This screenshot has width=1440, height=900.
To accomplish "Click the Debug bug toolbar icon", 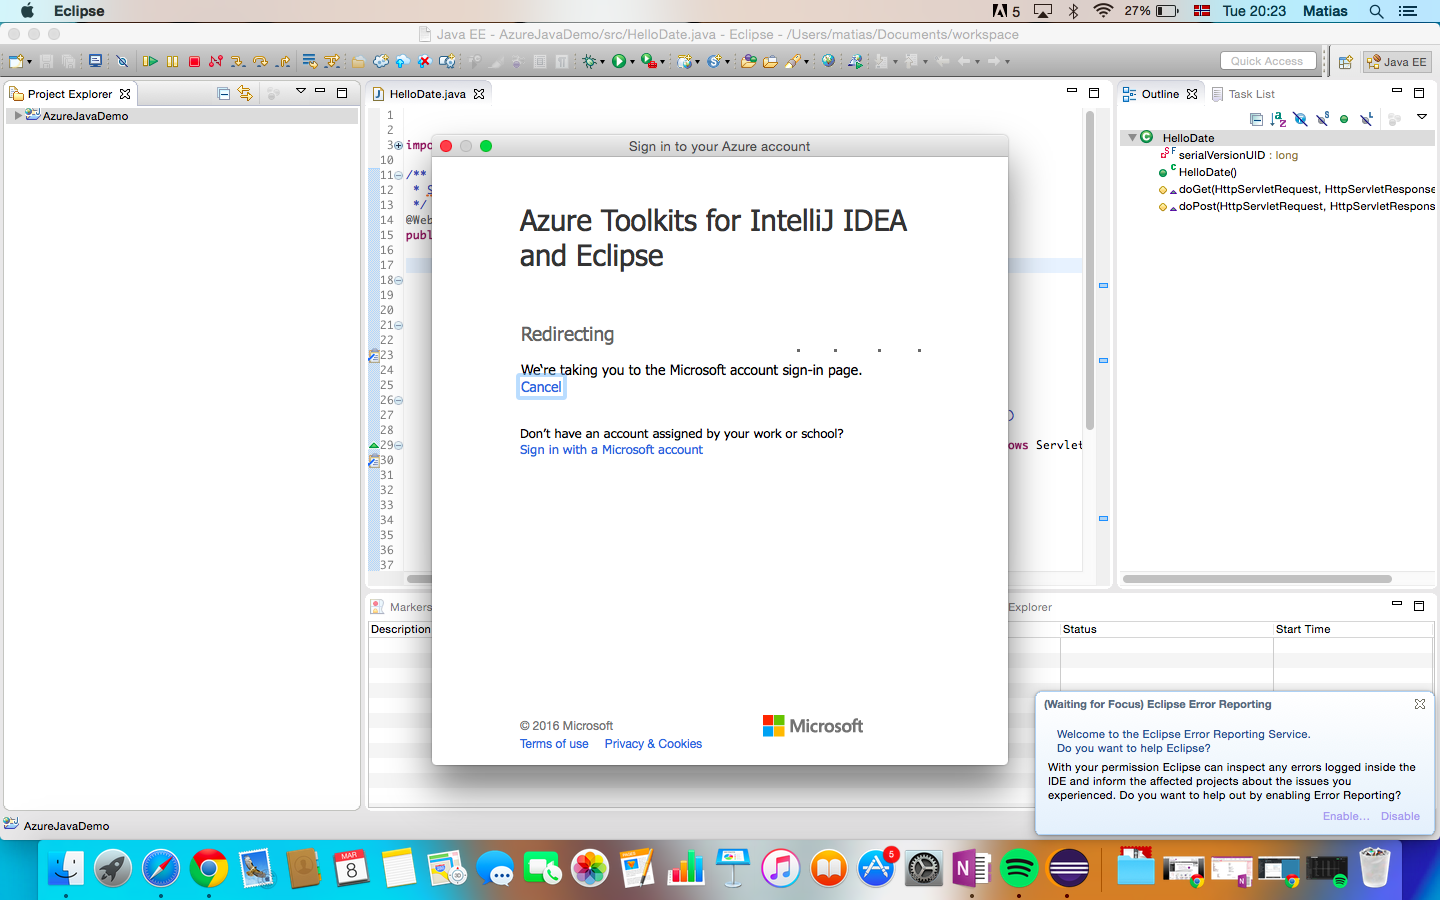I will (590, 61).
